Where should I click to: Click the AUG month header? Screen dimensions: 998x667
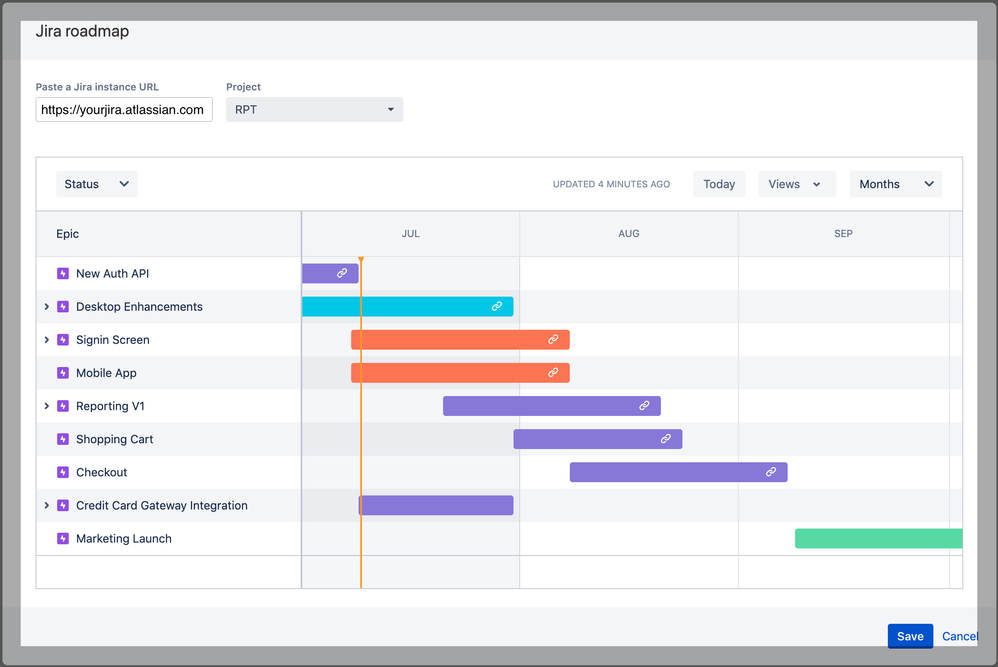coord(629,234)
